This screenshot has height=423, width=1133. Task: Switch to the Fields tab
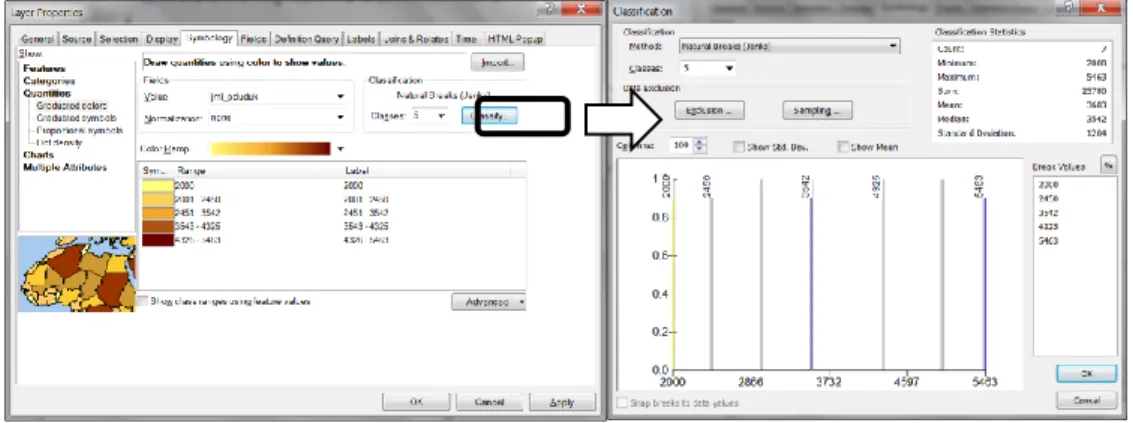coord(254,39)
